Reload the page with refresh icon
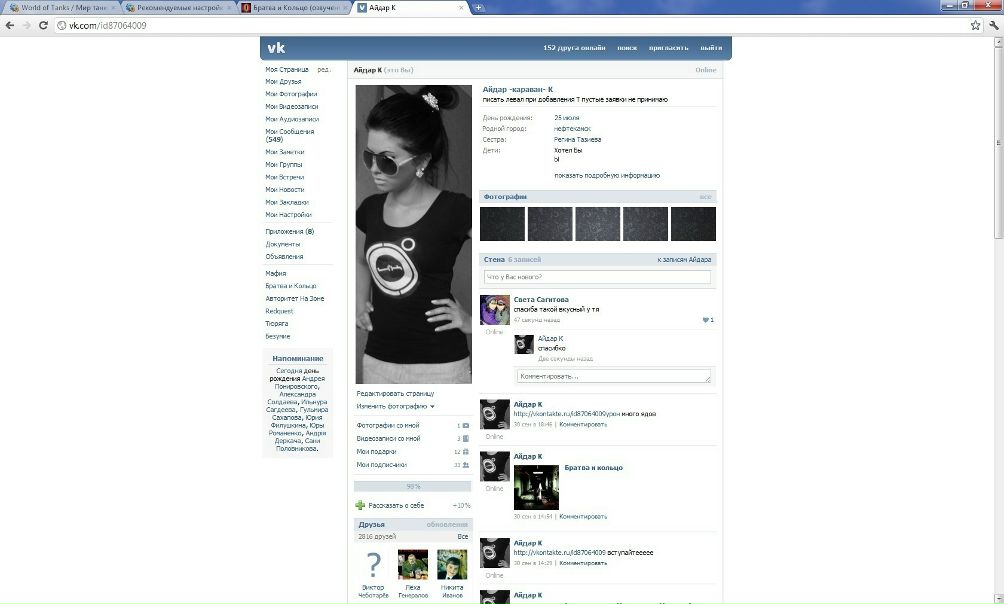Viewport: 1004px width, 604px height. coord(44,25)
